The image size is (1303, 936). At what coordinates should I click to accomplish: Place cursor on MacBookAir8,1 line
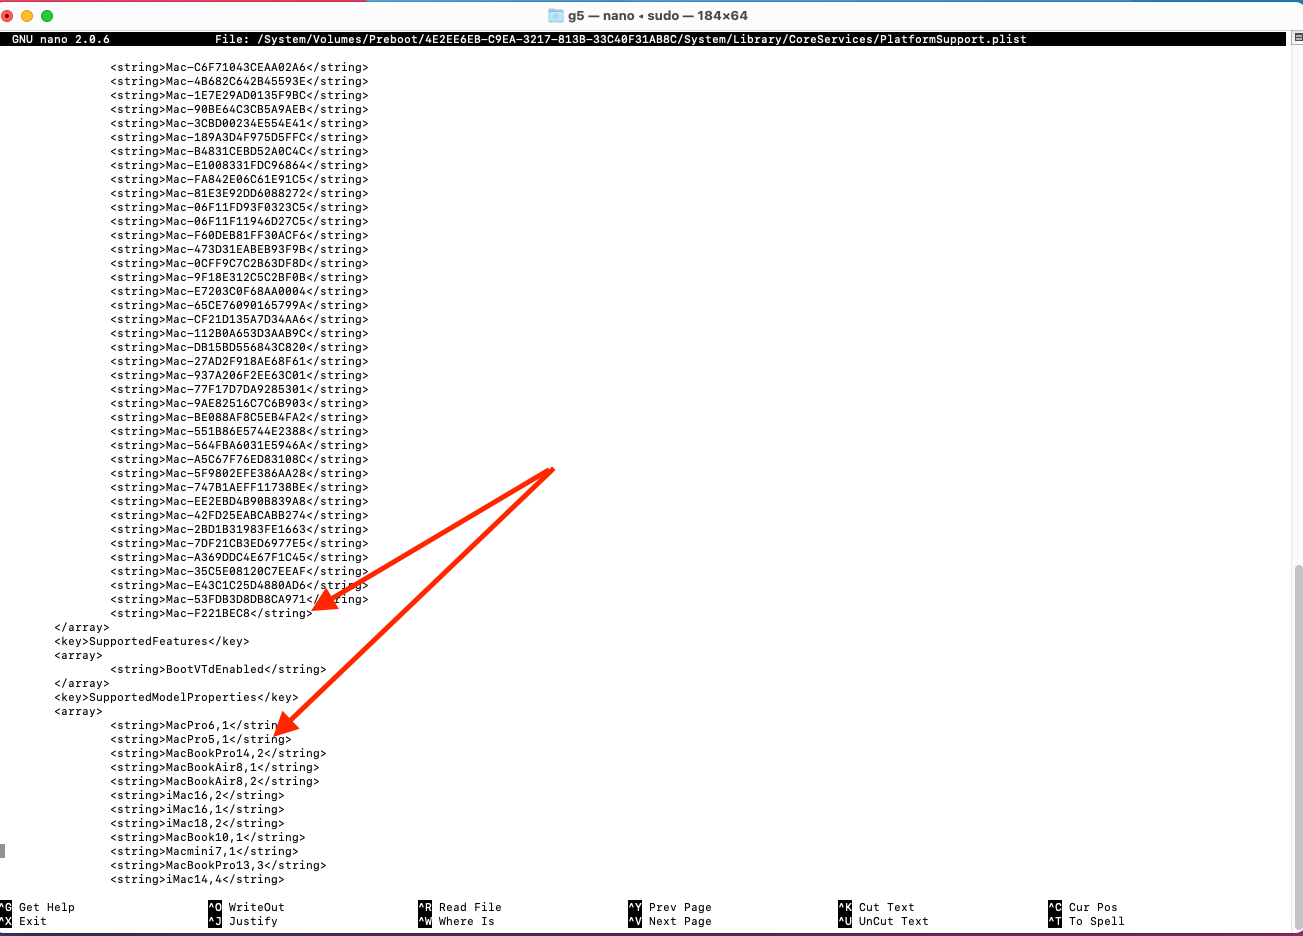214,767
